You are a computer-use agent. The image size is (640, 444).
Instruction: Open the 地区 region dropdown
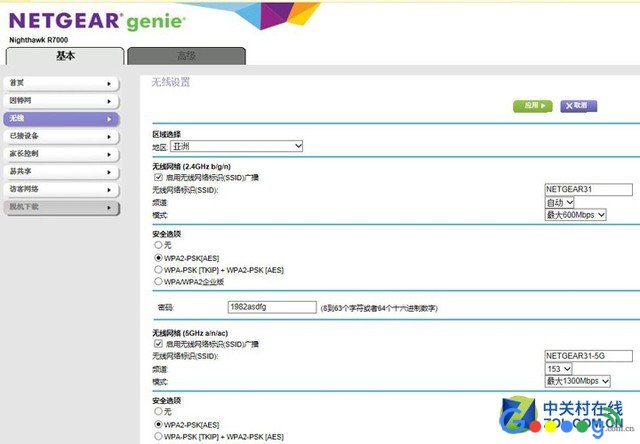[x=236, y=146]
